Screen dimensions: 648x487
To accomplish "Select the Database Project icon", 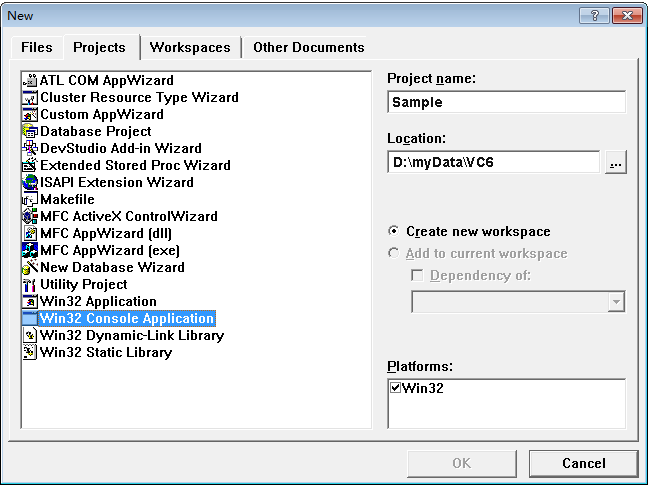I will 30,131.
